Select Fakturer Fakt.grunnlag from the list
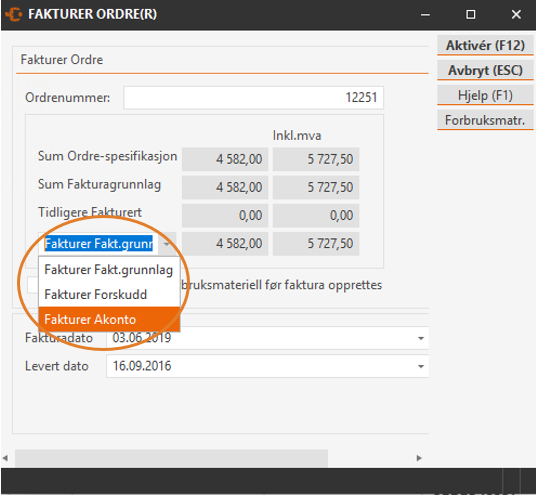This screenshot has width=536, height=495. pyautogui.click(x=109, y=270)
